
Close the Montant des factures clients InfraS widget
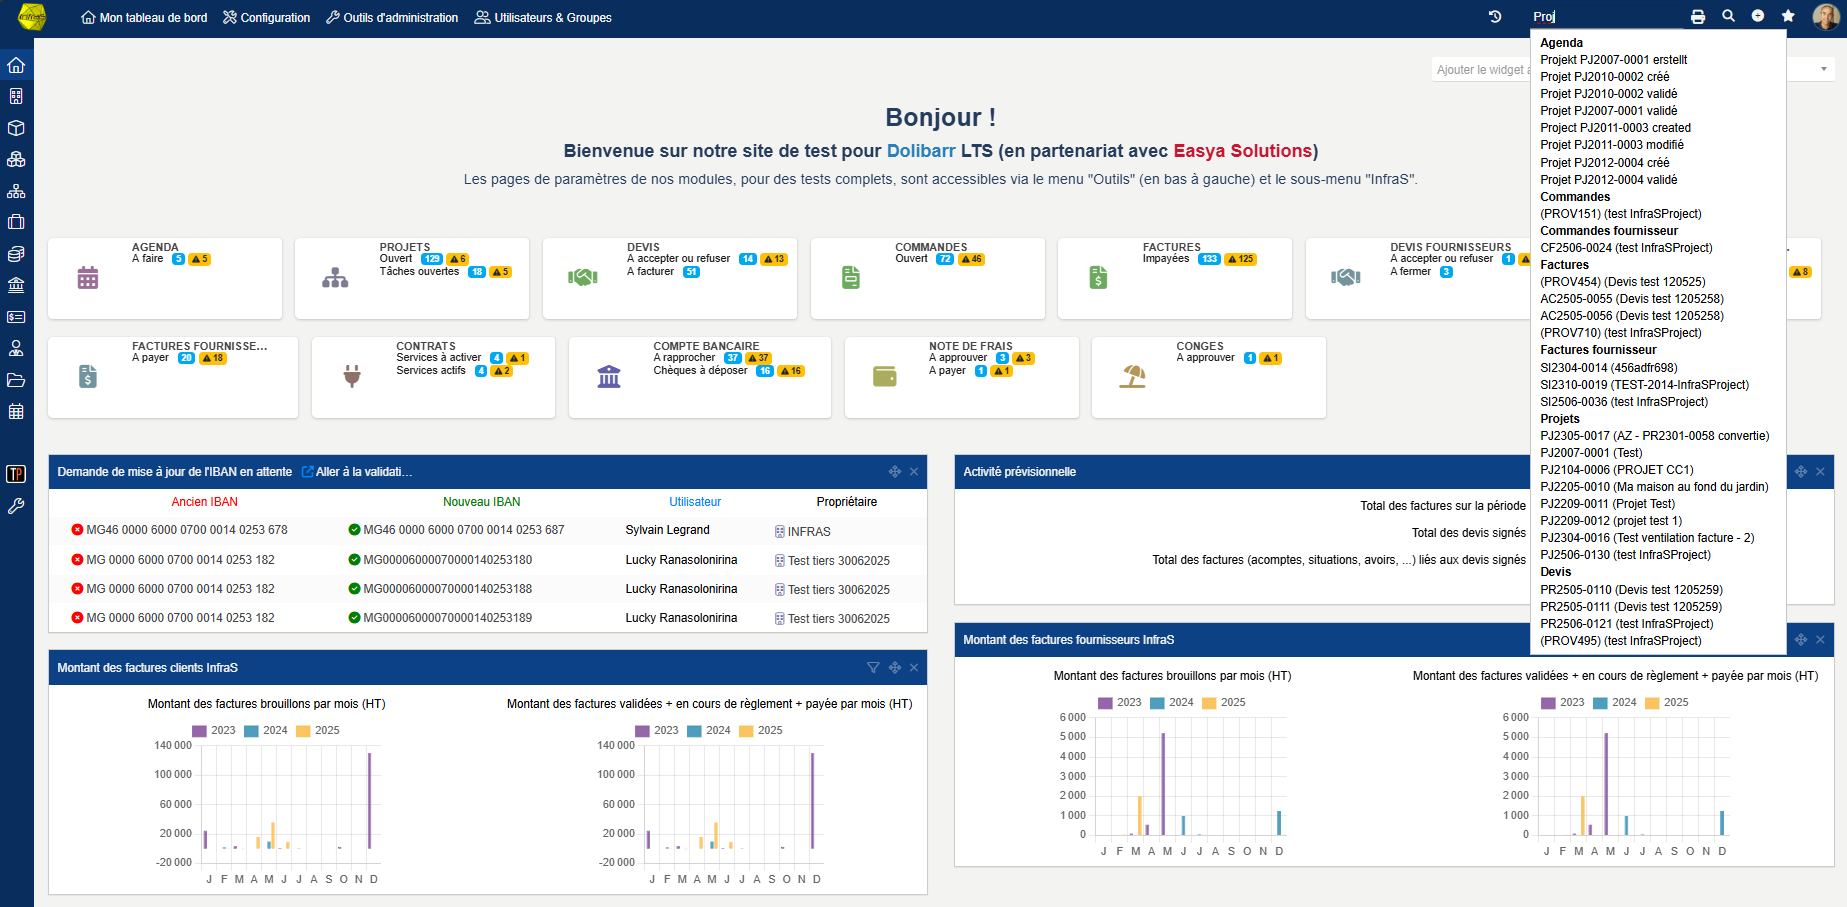tap(914, 668)
